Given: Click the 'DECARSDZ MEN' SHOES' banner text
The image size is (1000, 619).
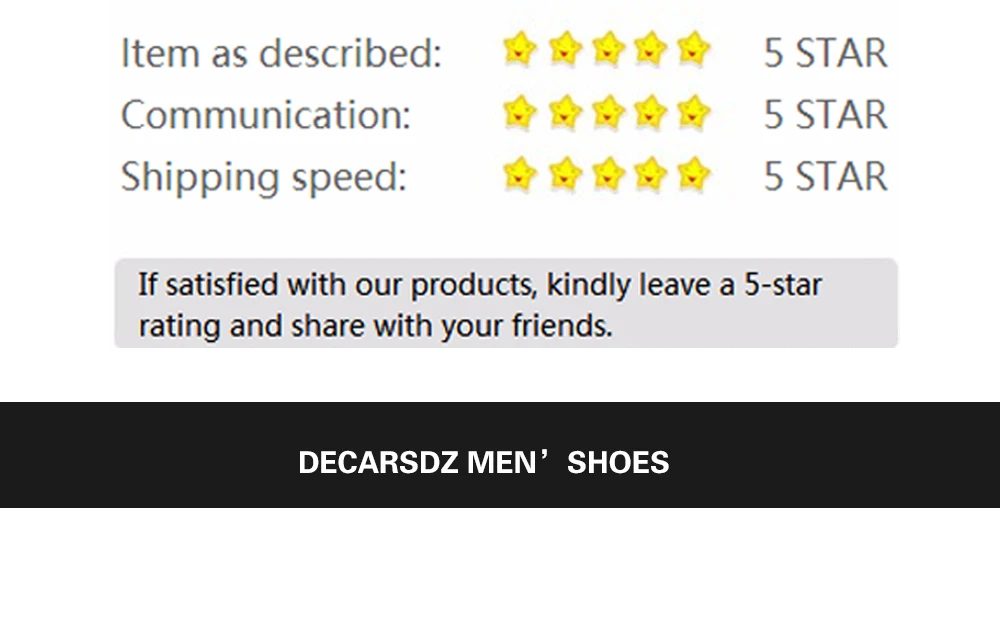Looking at the screenshot, I should [x=483, y=462].
